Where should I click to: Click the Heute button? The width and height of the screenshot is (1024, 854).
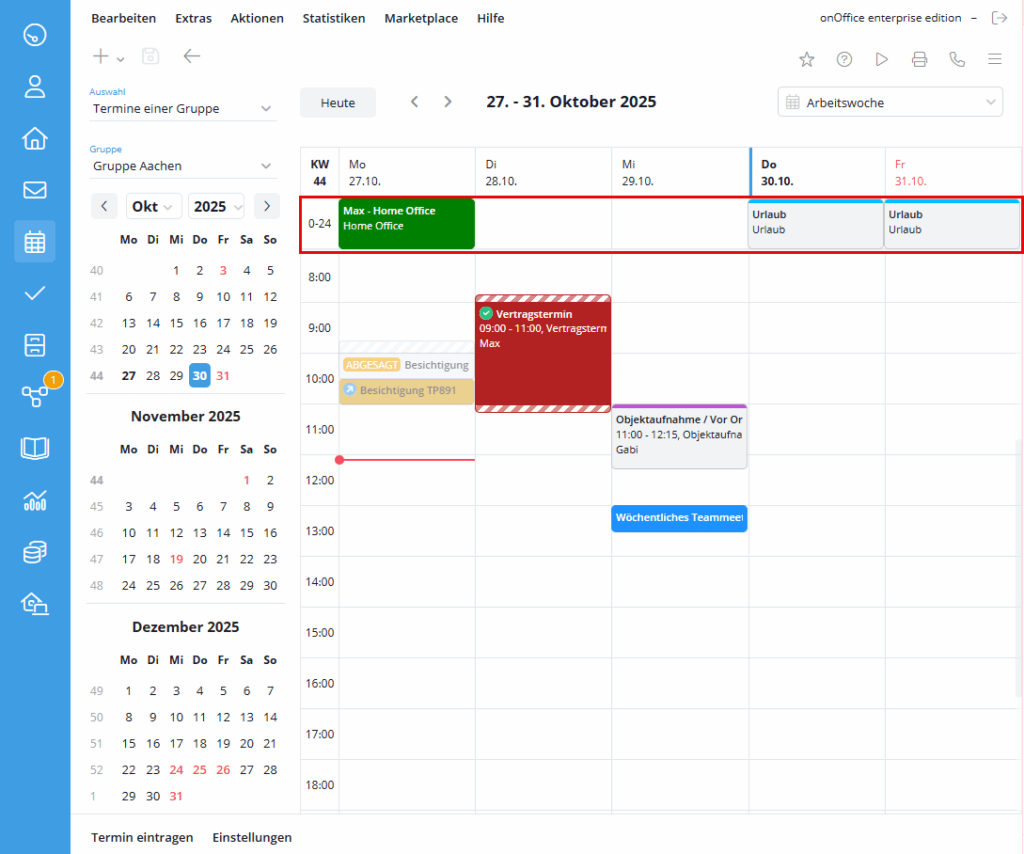coord(337,101)
